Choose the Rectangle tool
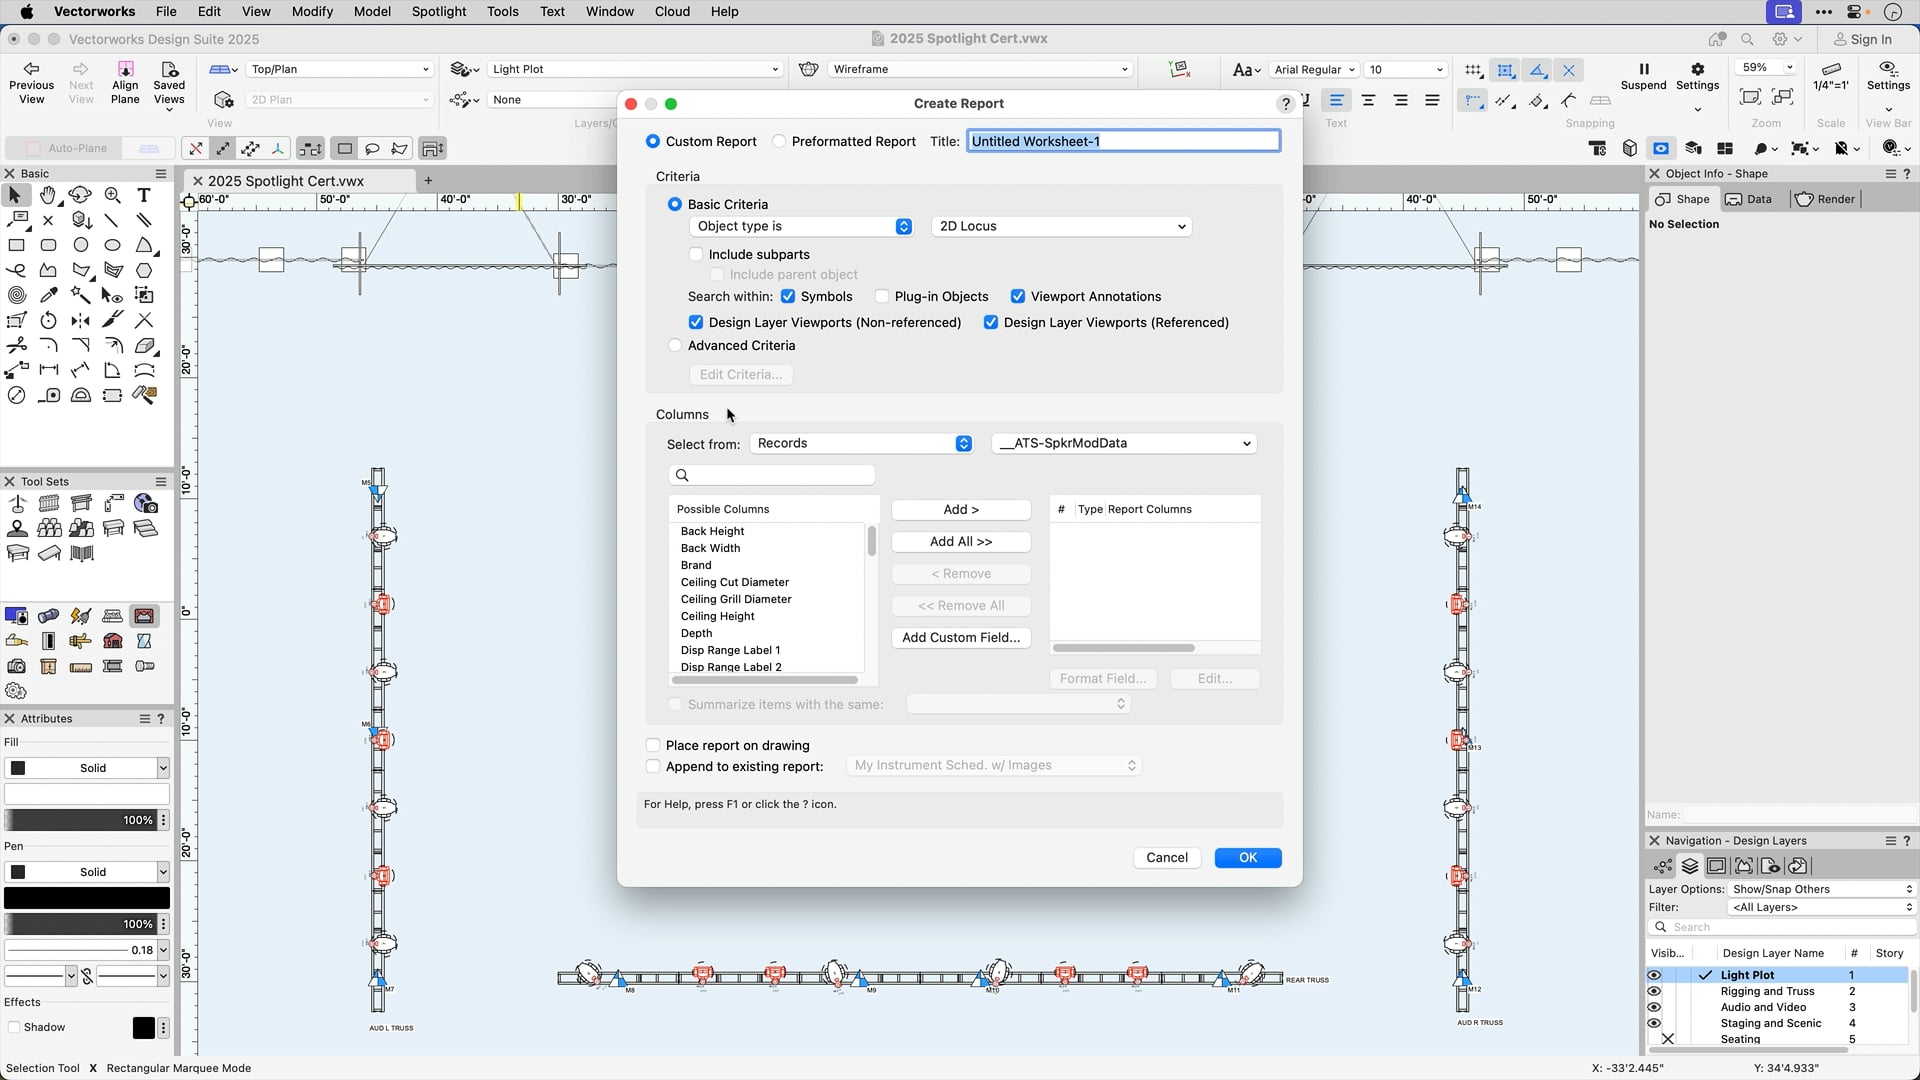1920x1080 pixels. (16, 245)
